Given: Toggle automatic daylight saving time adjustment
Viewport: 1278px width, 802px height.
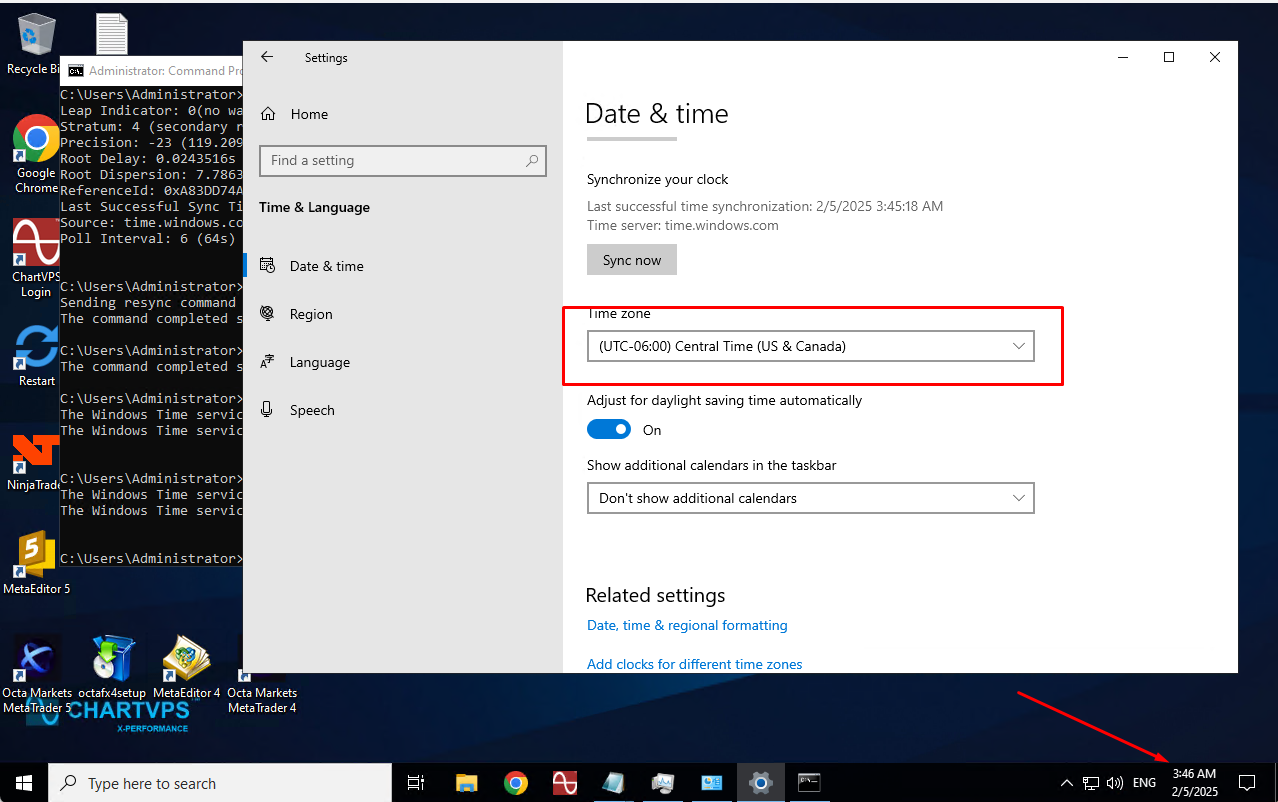Looking at the screenshot, I should tap(609, 429).
